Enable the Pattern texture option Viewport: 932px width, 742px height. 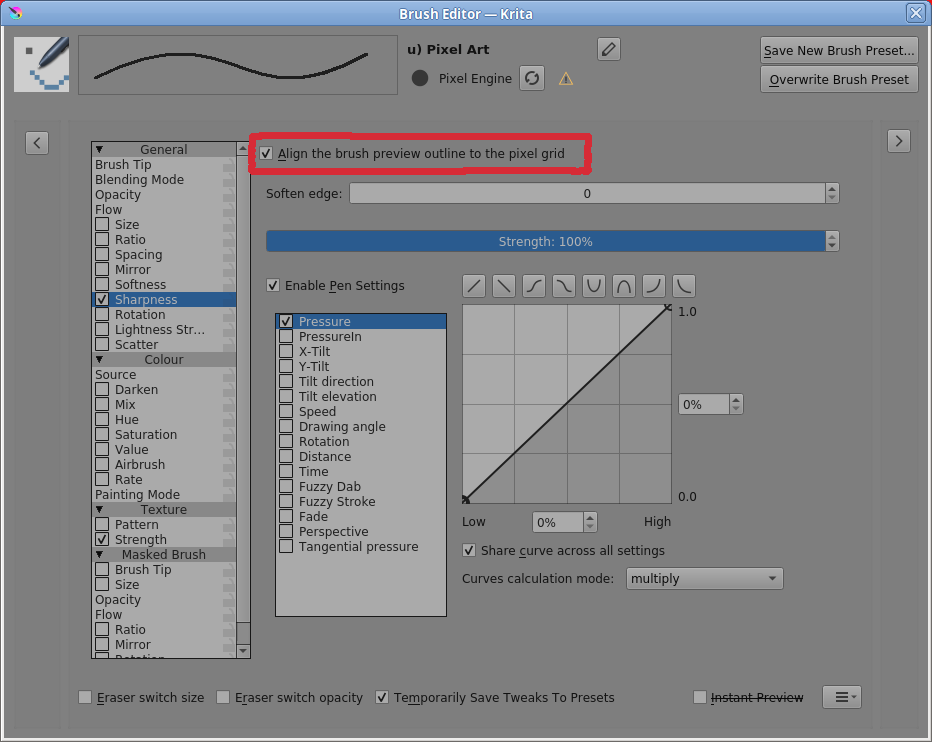point(102,524)
